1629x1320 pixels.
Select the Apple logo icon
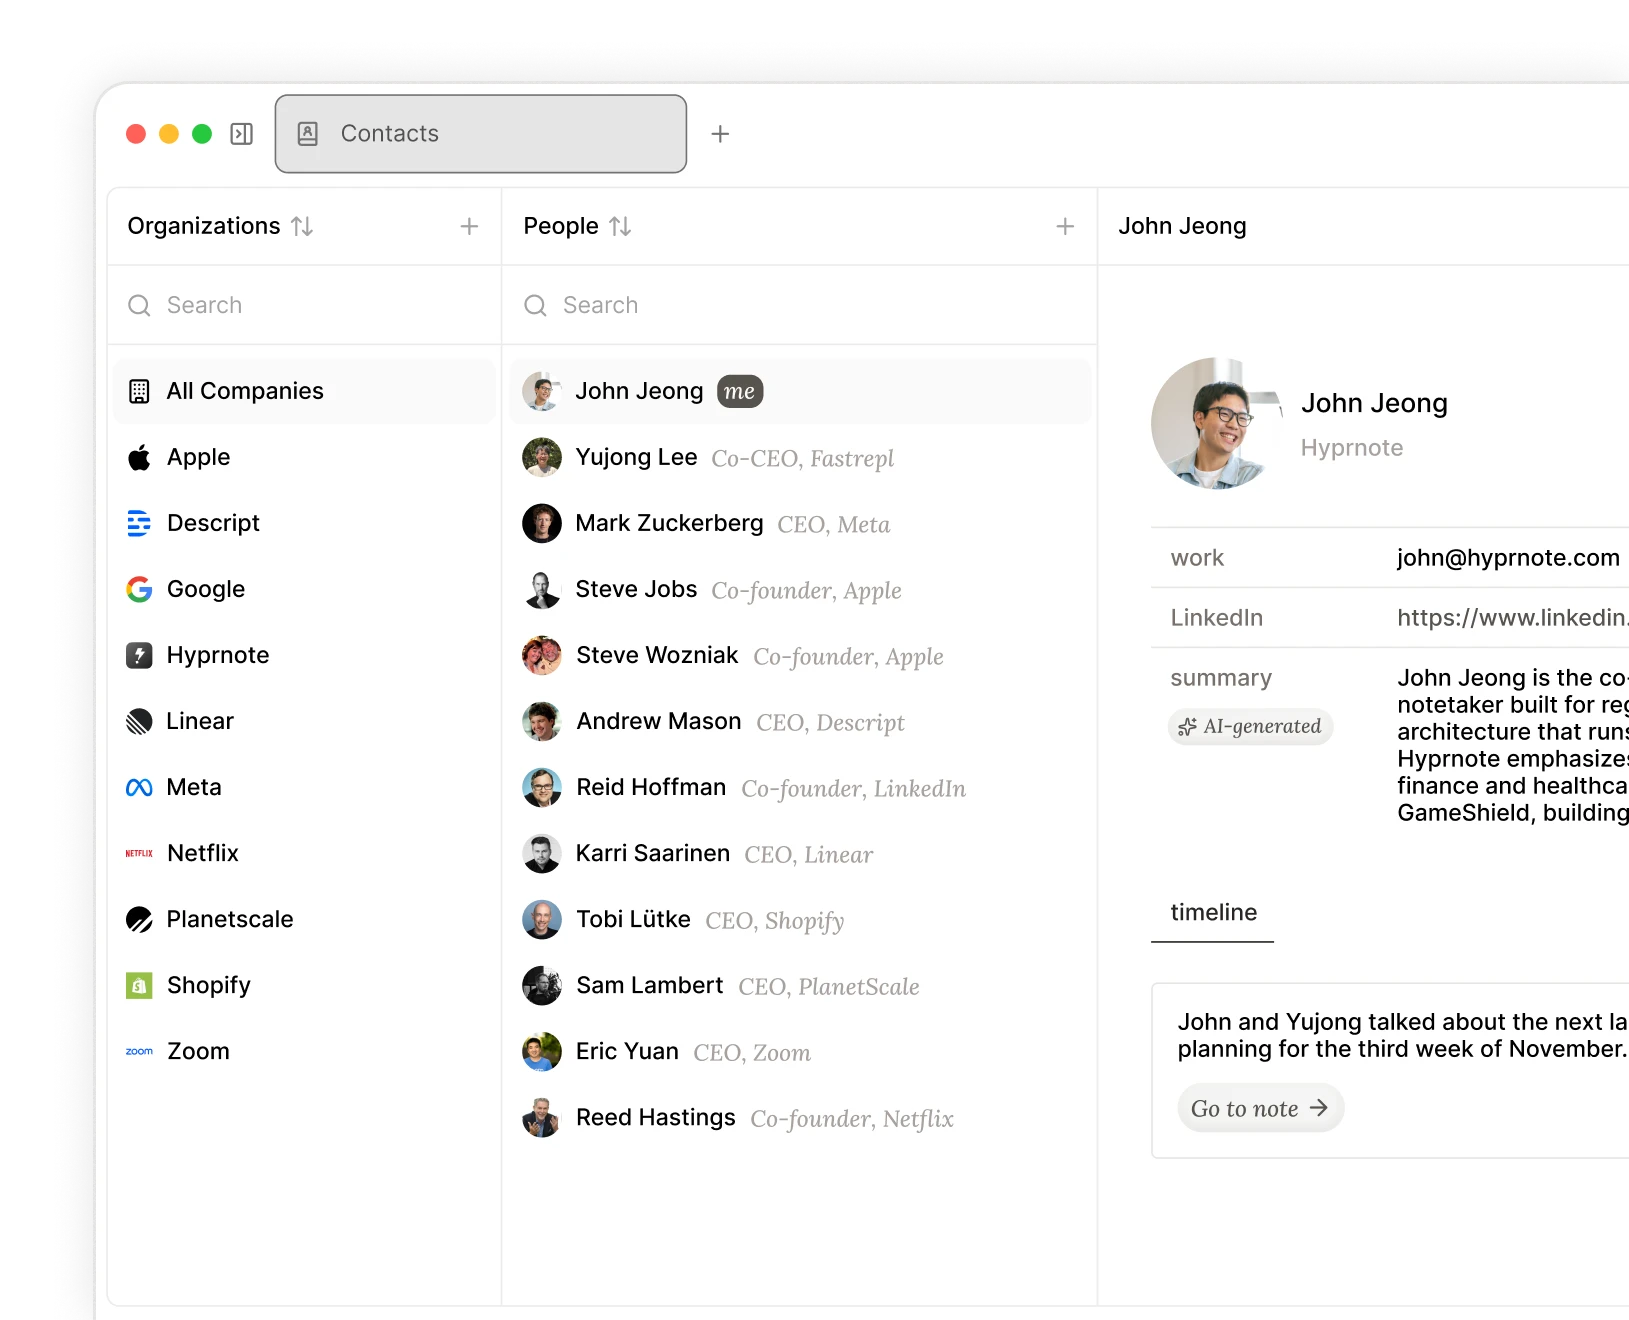click(139, 457)
